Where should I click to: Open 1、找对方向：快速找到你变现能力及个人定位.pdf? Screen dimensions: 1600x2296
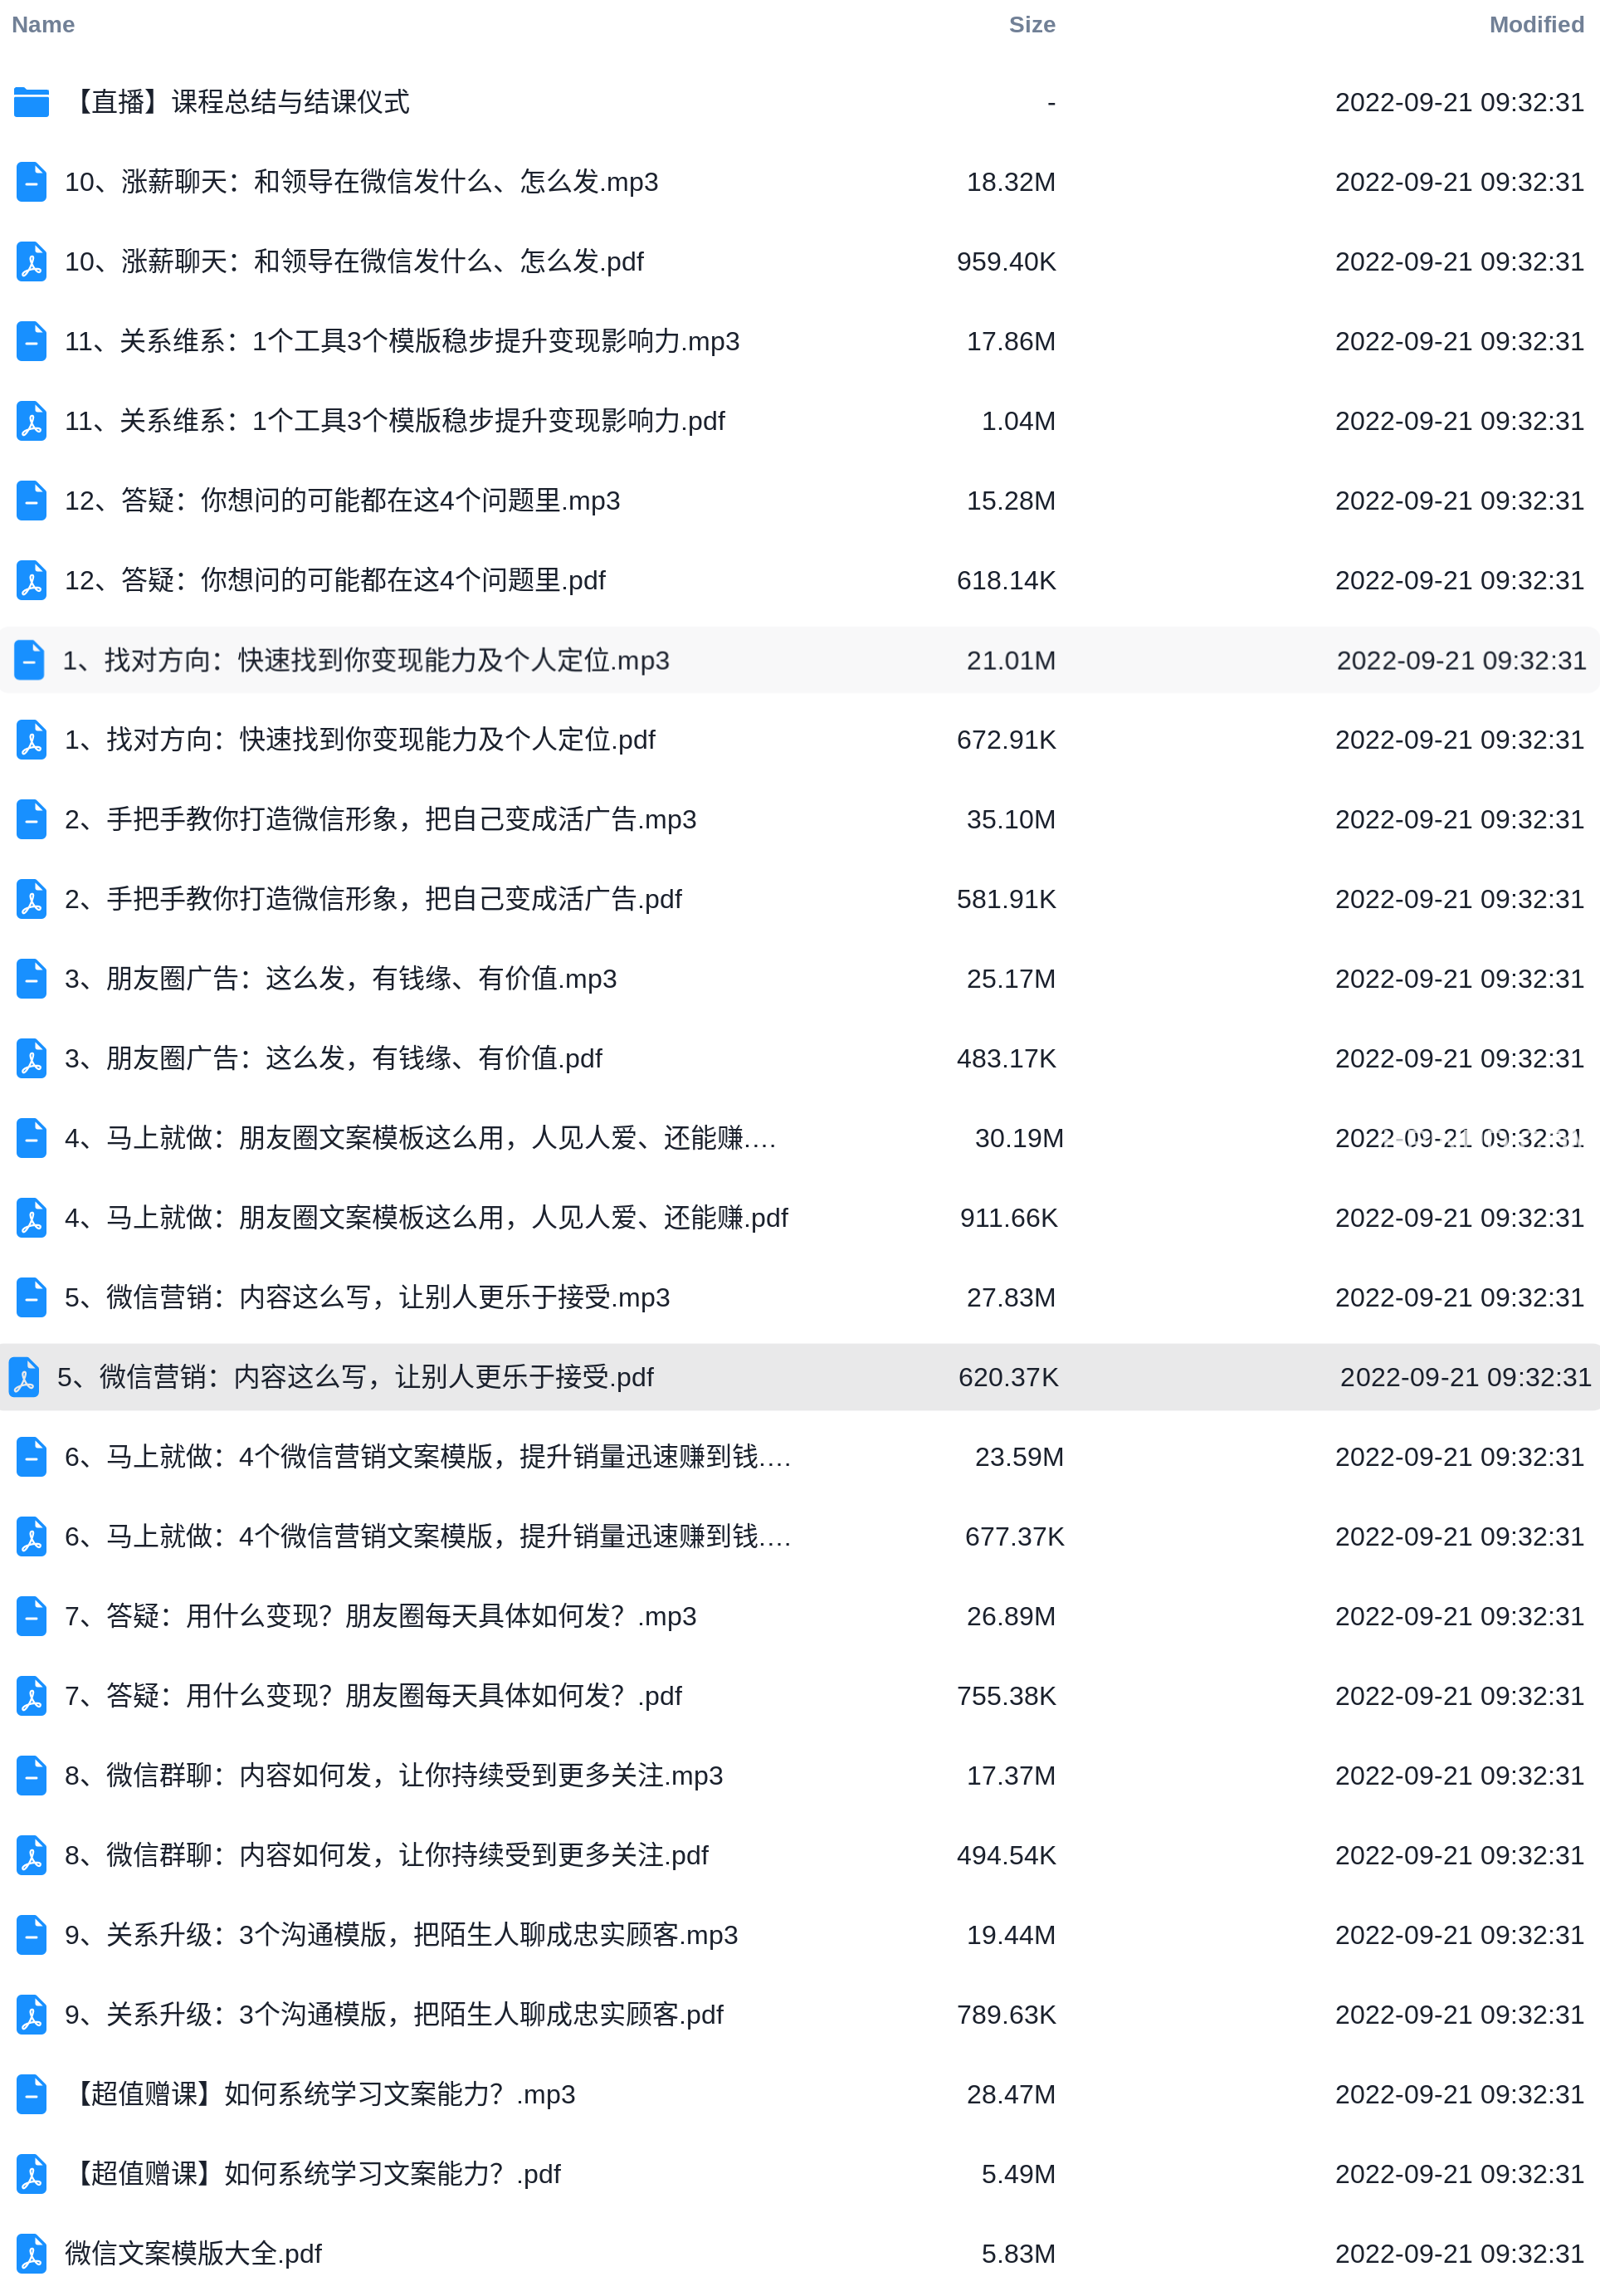pos(360,740)
